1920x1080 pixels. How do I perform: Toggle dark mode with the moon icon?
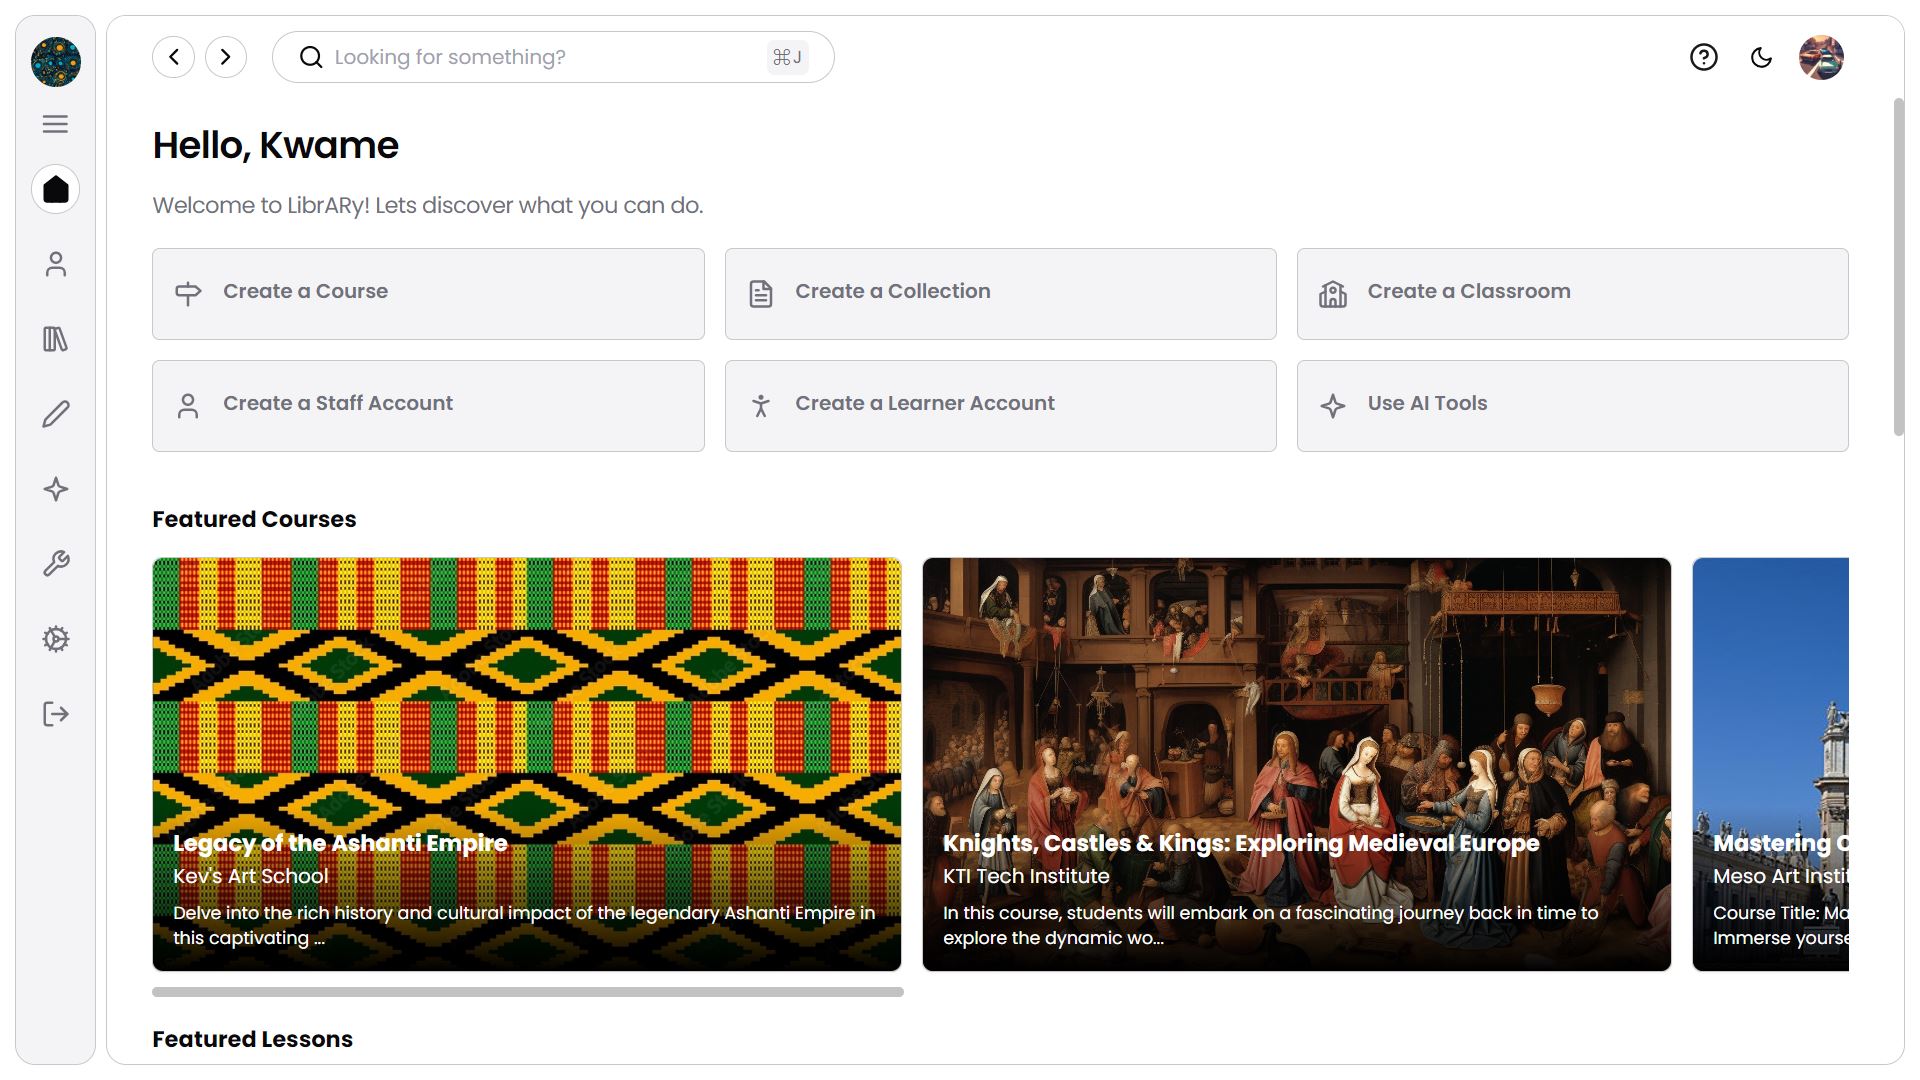click(x=1762, y=57)
